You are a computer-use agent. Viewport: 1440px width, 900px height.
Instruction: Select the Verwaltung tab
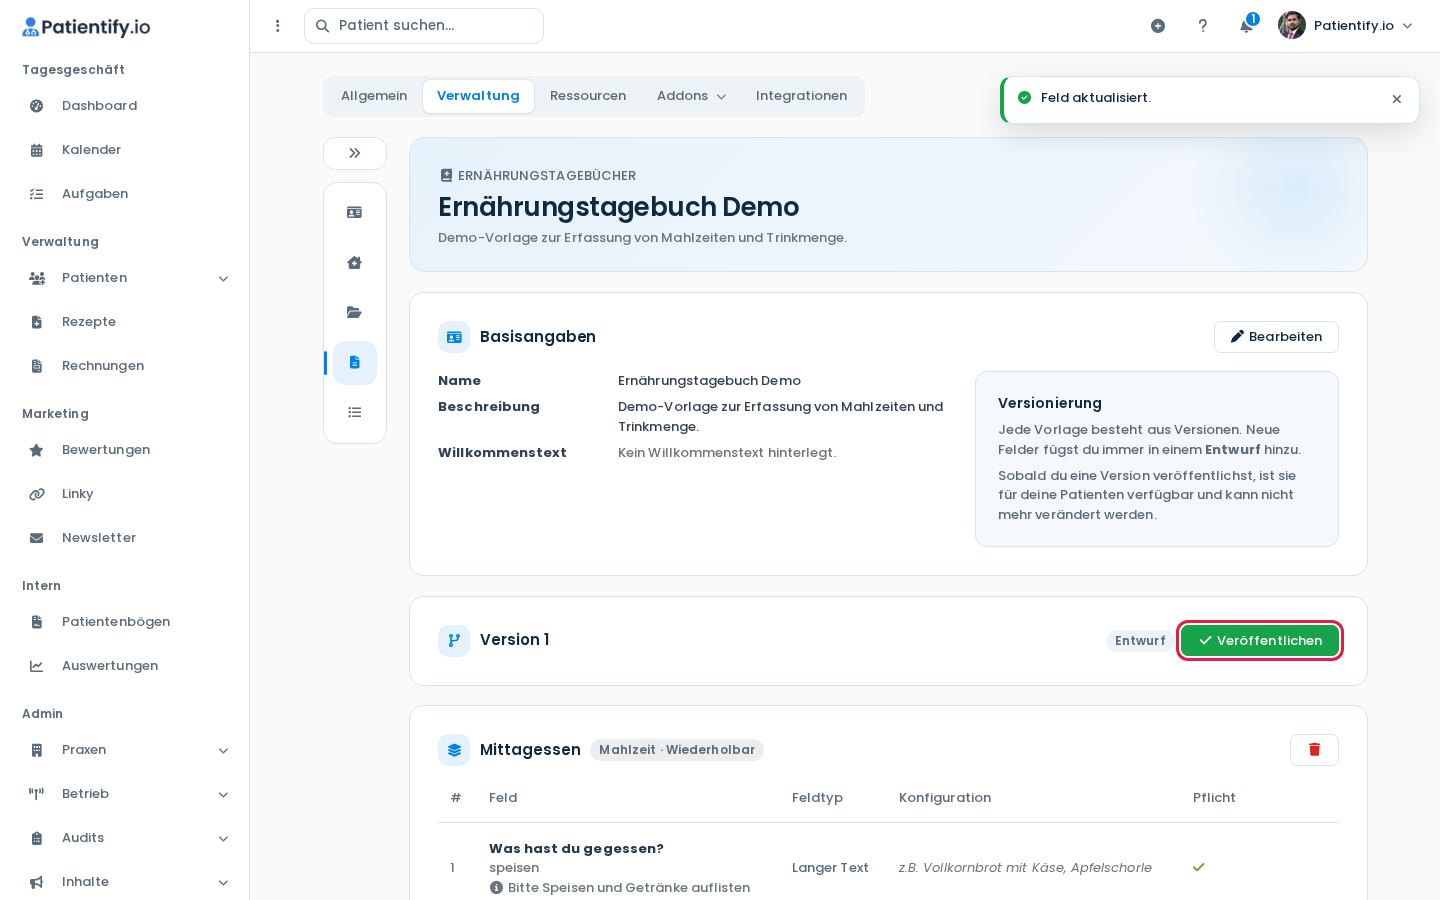pyautogui.click(x=478, y=96)
